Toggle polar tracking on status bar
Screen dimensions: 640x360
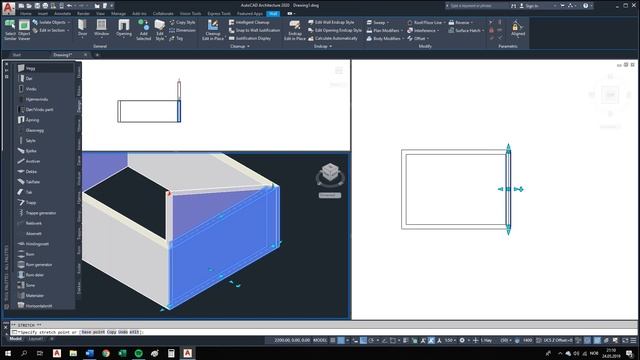point(371,340)
